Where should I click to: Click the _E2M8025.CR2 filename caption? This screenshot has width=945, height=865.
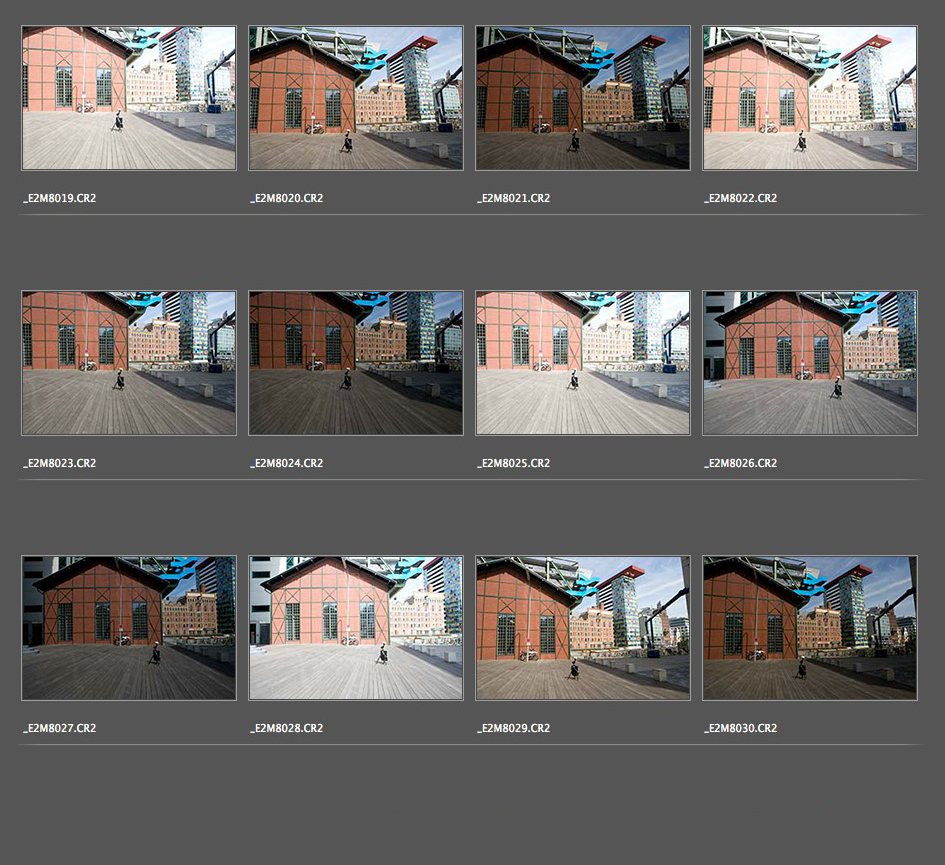[x=514, y=463]
